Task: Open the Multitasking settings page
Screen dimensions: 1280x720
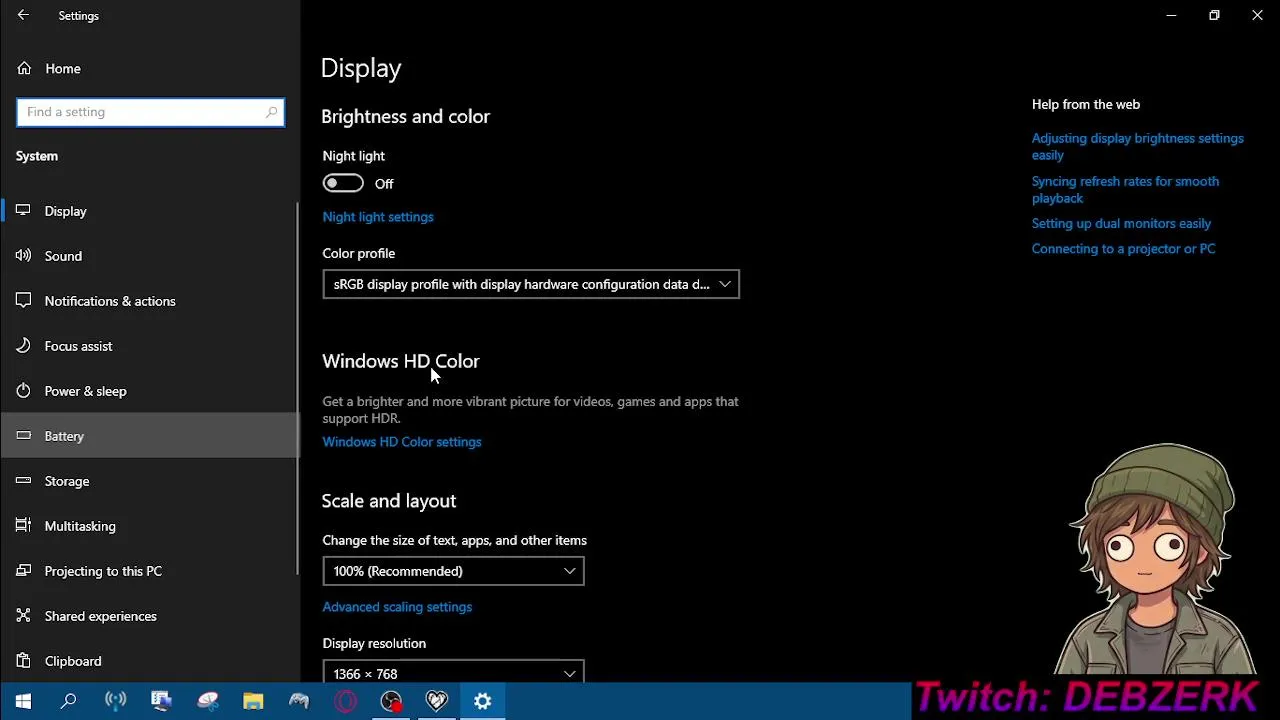Action: (150, 526)
